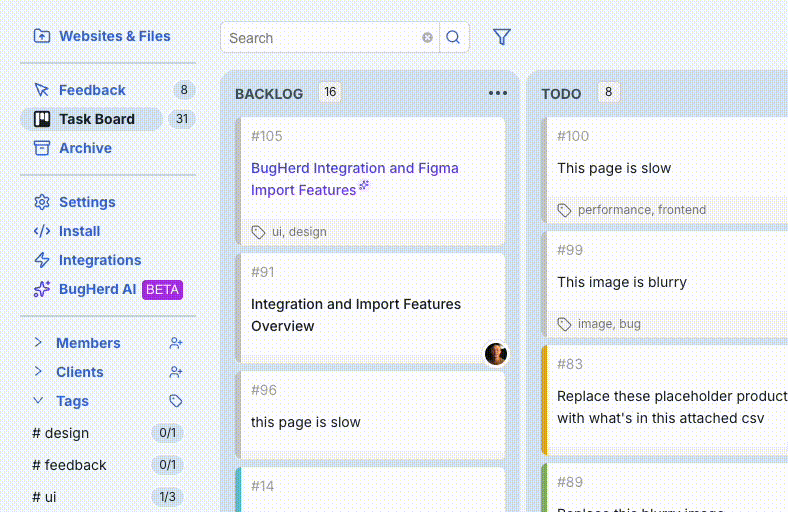
Task: Click the #89 task number
Action: pyautogui.click(x=570, y=482)
